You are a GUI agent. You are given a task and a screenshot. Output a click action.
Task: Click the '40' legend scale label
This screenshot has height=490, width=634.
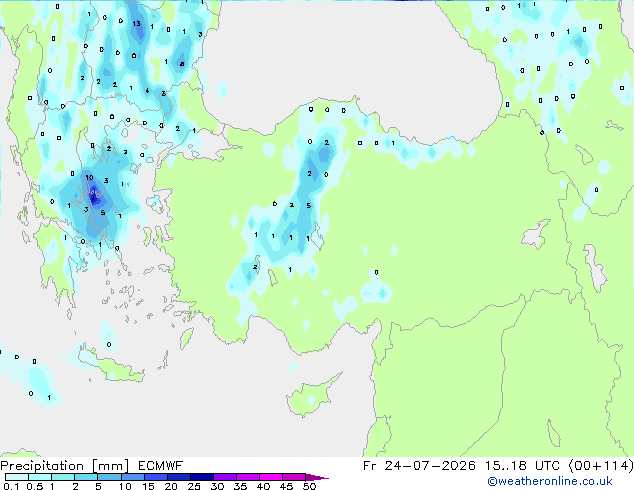click(x=263, y=486)
